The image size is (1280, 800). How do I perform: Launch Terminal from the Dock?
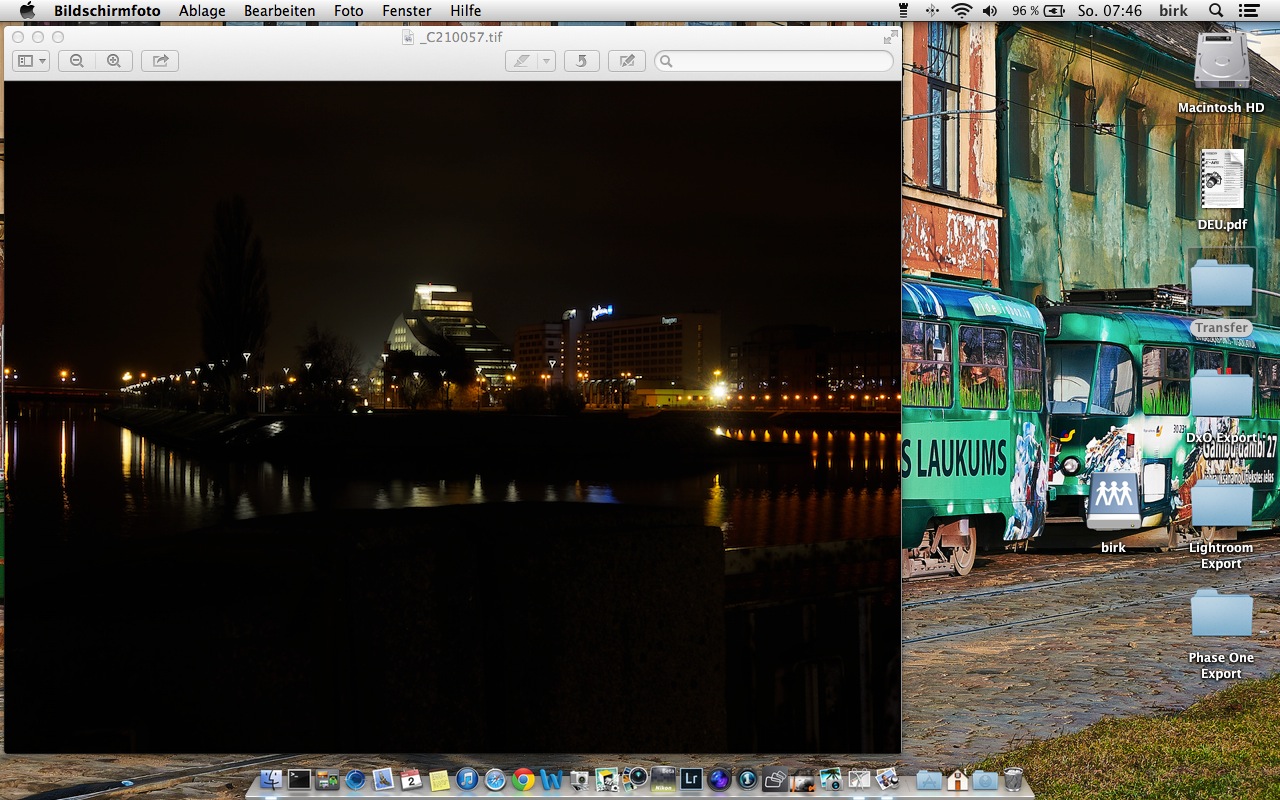point(299,779)
